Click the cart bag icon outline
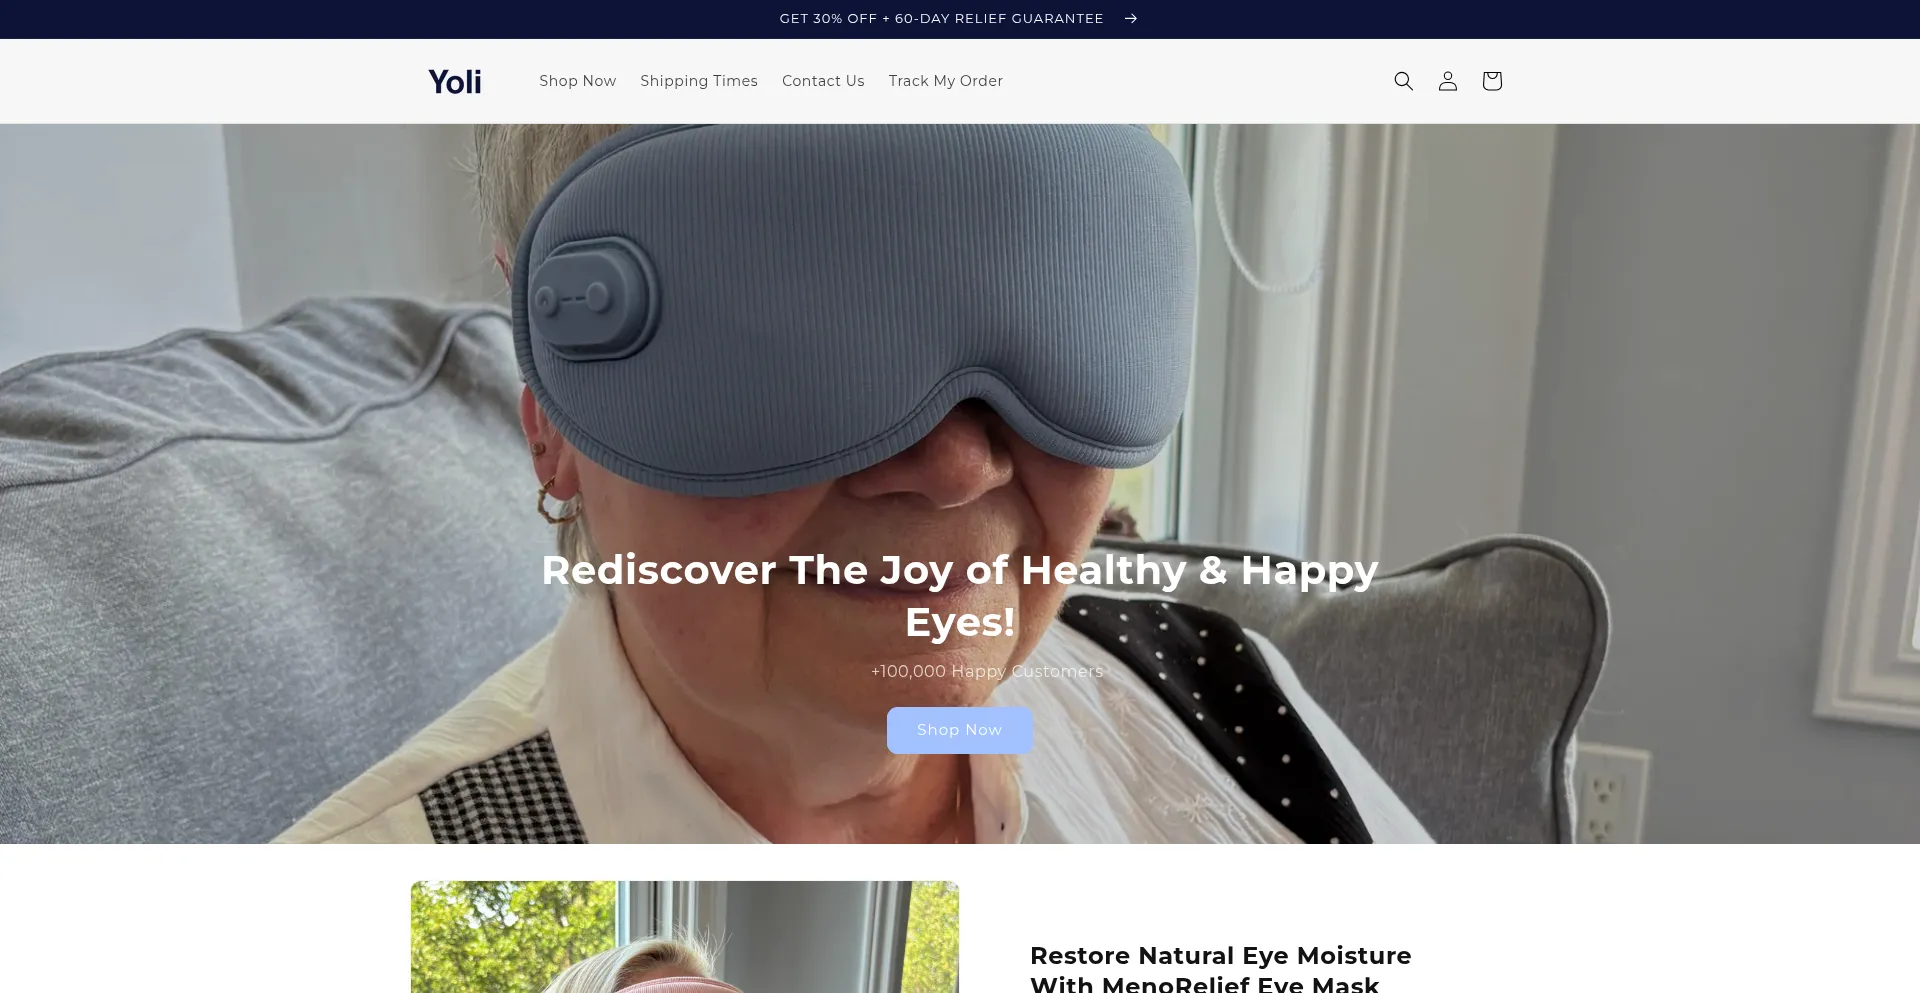Screen dimensions: 1920x993 (1491, 81)
